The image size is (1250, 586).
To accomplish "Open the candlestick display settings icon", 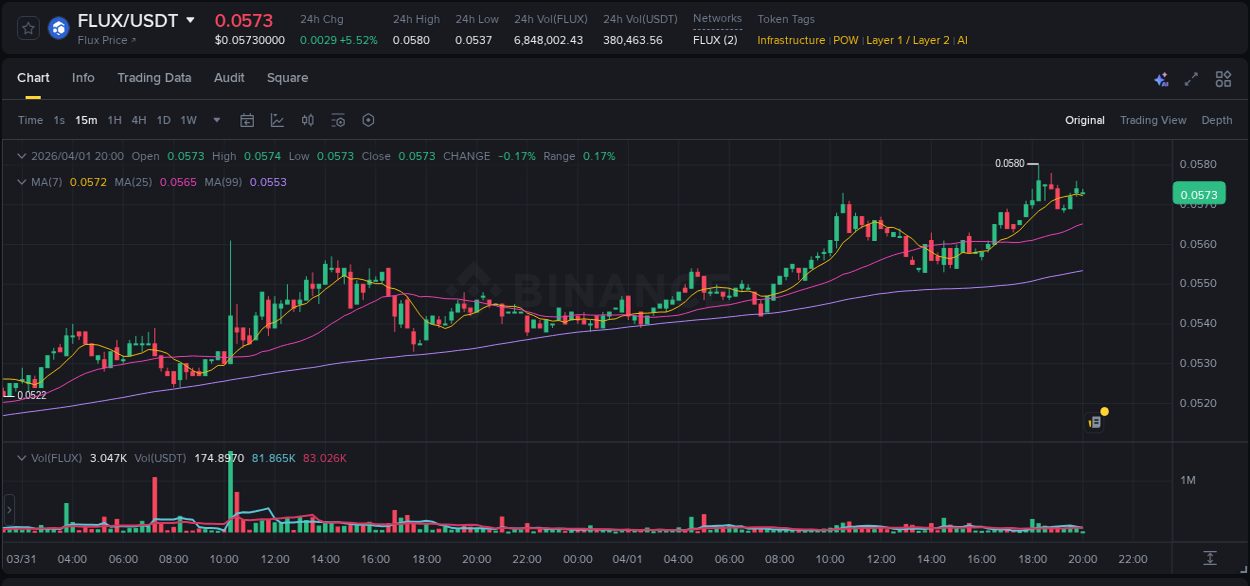I will (x=307, y=120).
